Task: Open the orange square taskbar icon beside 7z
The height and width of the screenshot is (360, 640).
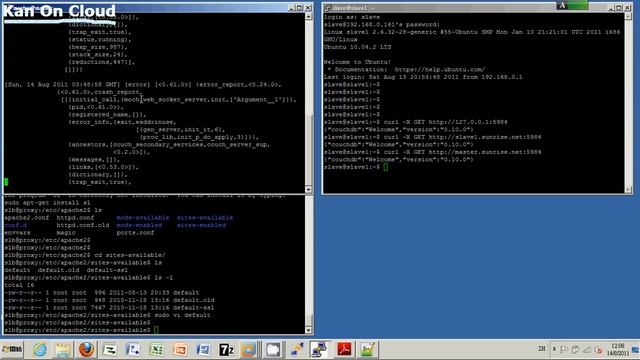Action: tap(248, 349)
